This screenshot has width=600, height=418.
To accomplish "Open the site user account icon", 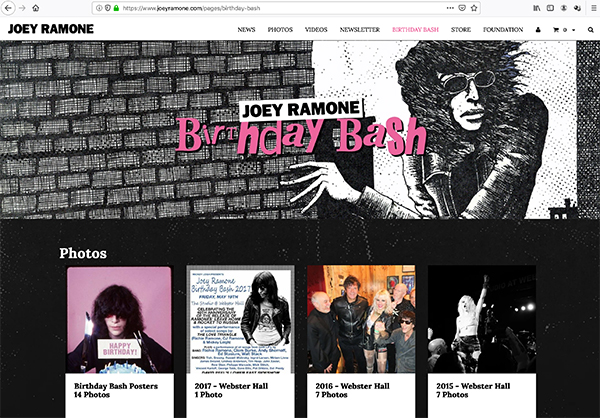I will click(538, 29).
